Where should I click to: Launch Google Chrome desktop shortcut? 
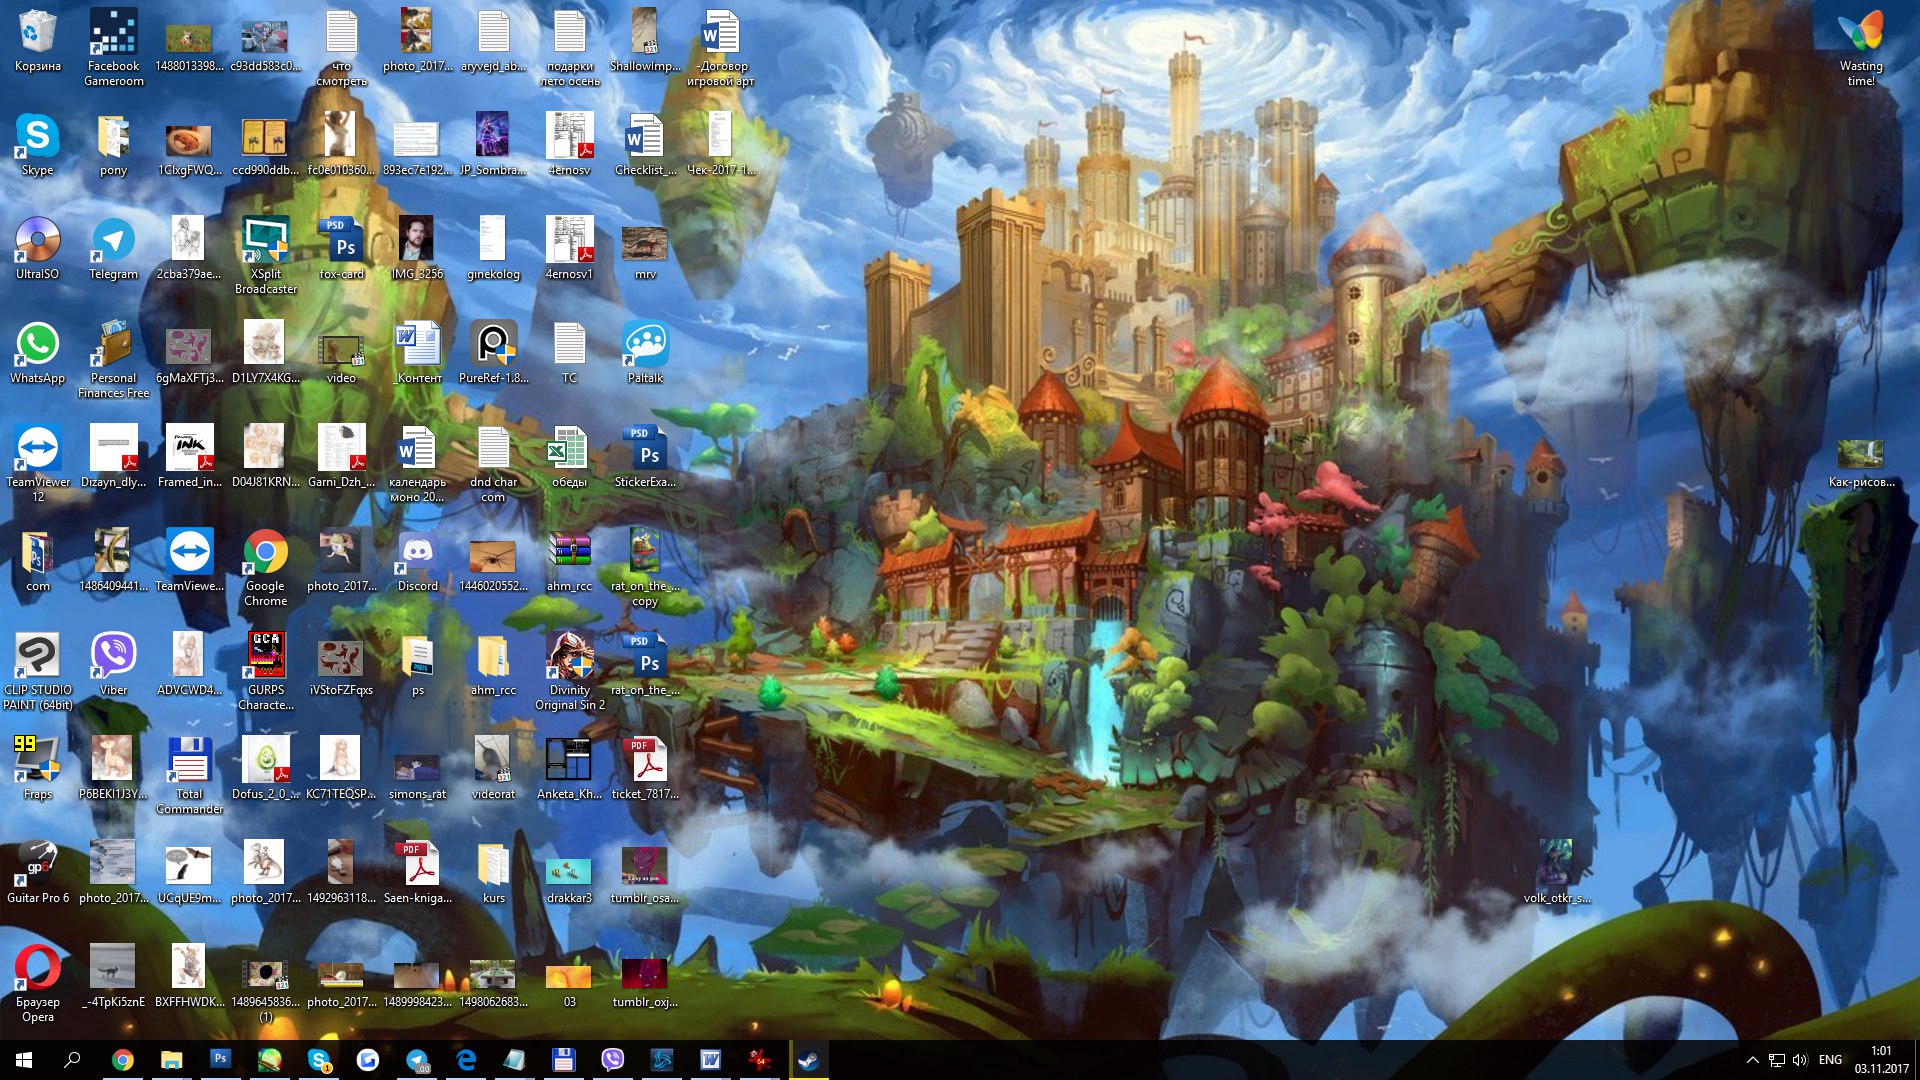pyautogui.click(x=265, y=568)
